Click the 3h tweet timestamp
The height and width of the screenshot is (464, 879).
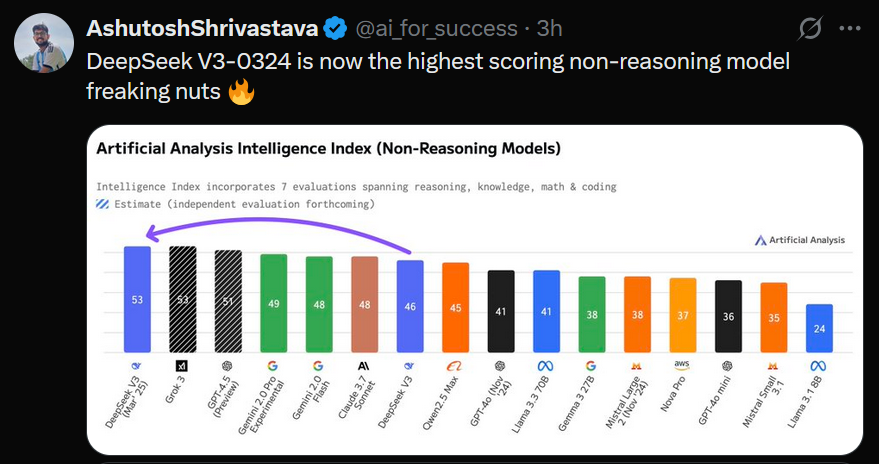tap(549, 28)
